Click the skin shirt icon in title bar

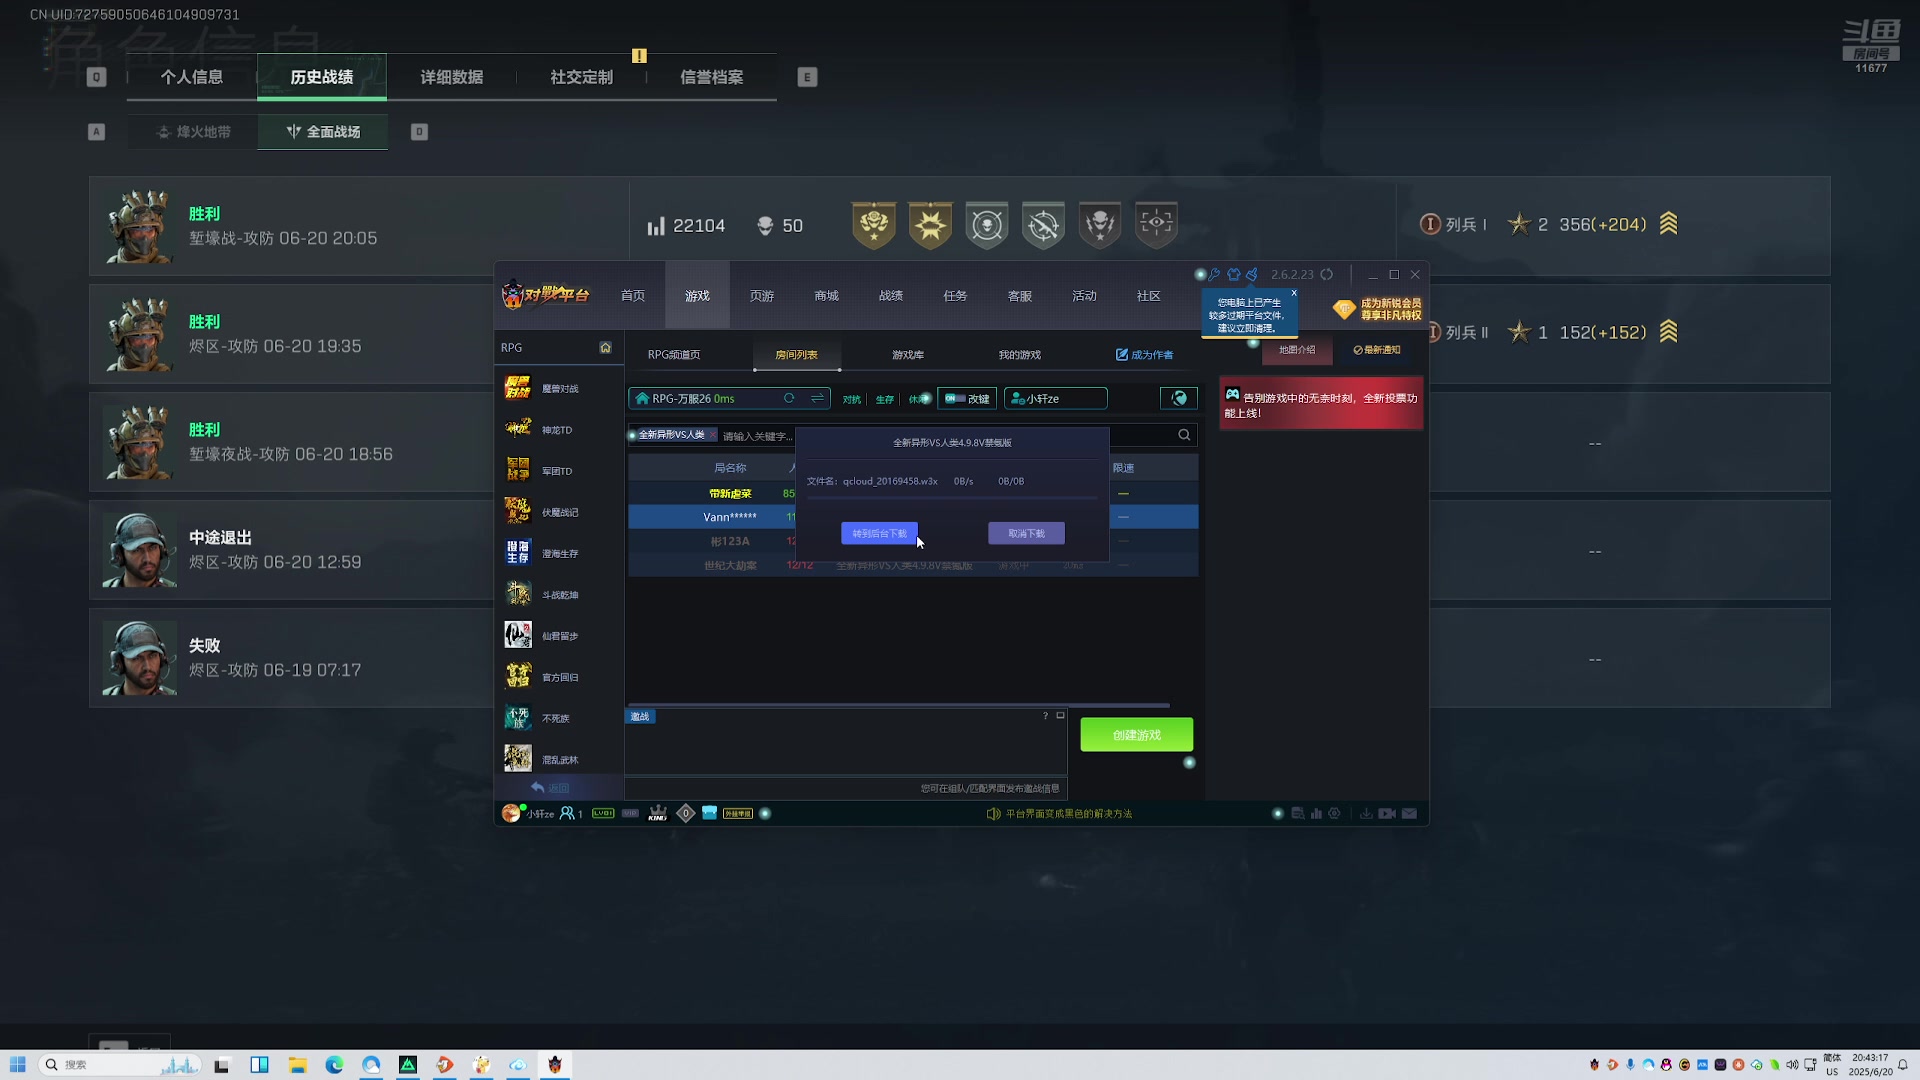(1234, 274)
